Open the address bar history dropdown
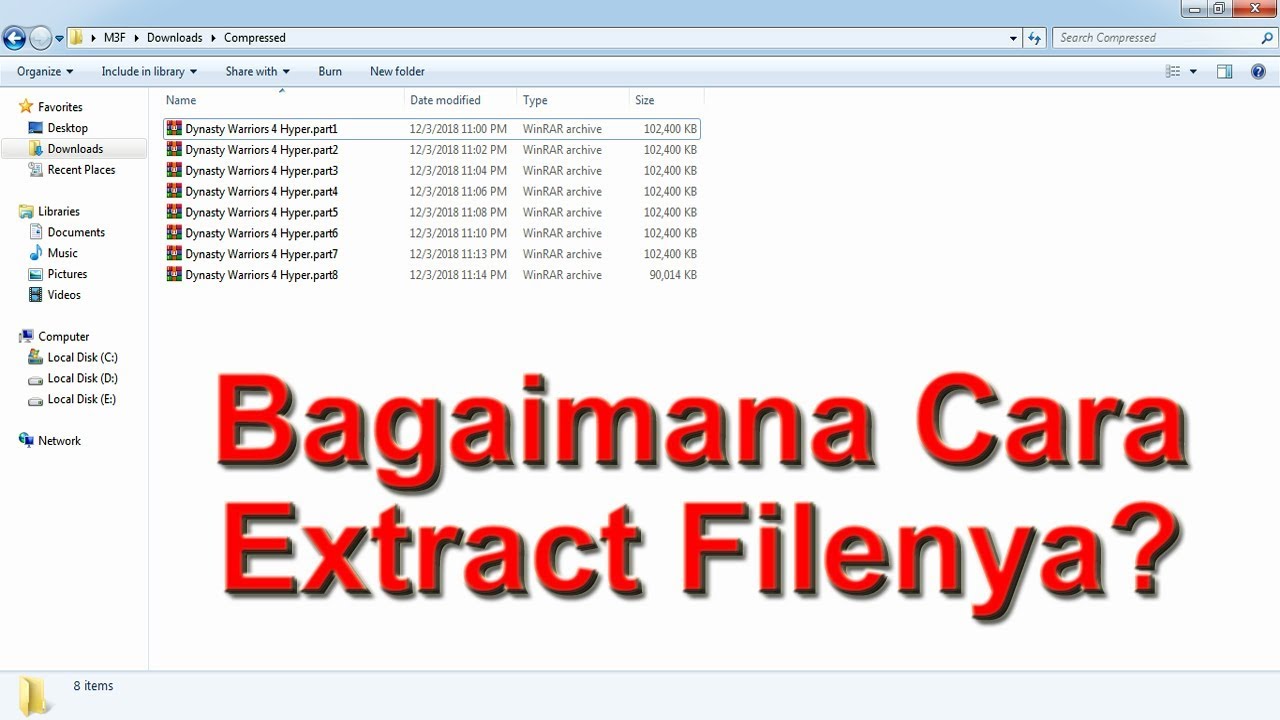The width and height of the screenshot is (1280, 720). point(1014,38)
